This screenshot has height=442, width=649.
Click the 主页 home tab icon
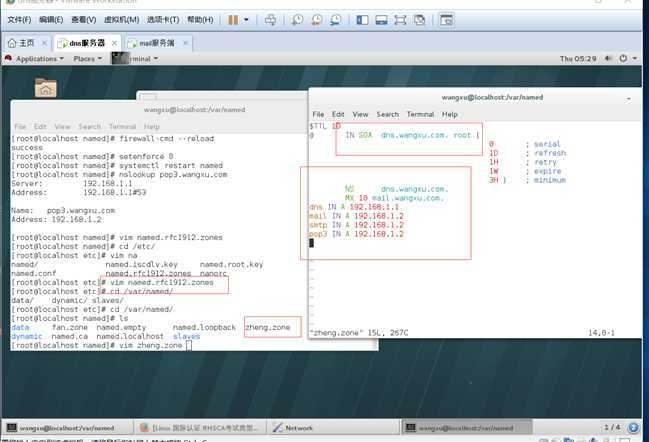tap(12, 43)
